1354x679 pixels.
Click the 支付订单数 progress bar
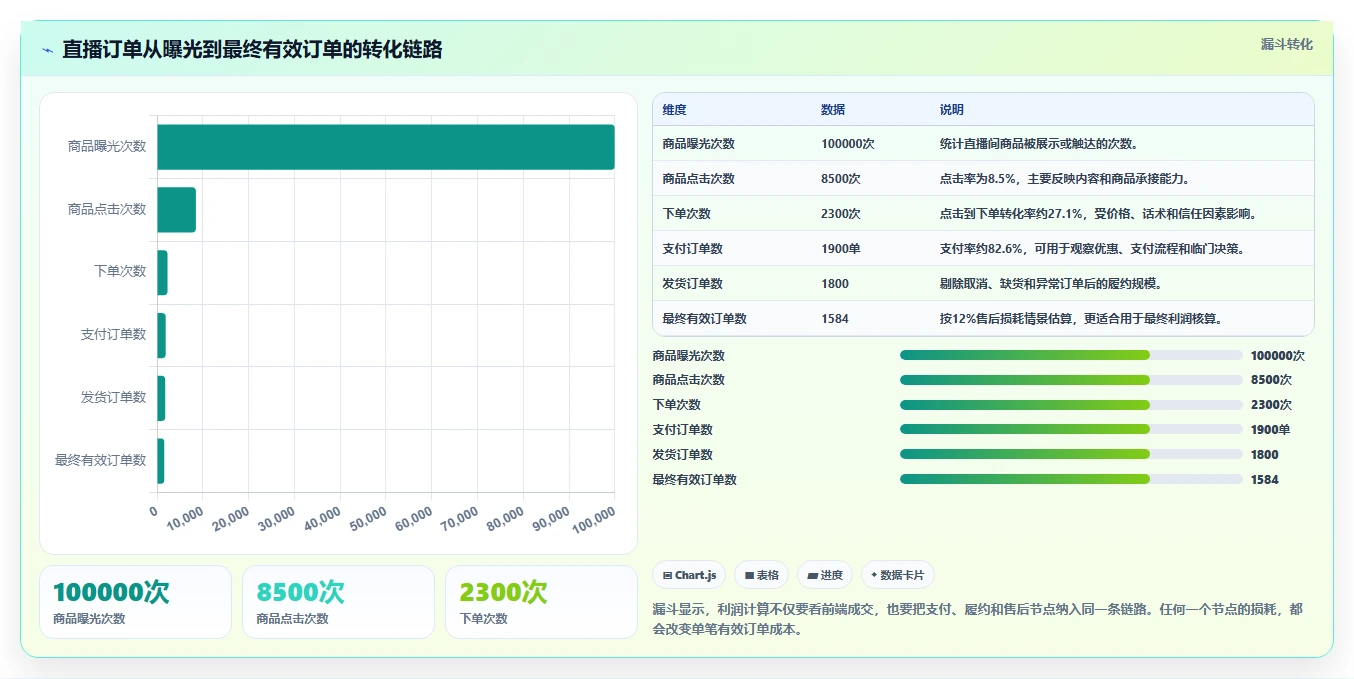[1071, 429]
